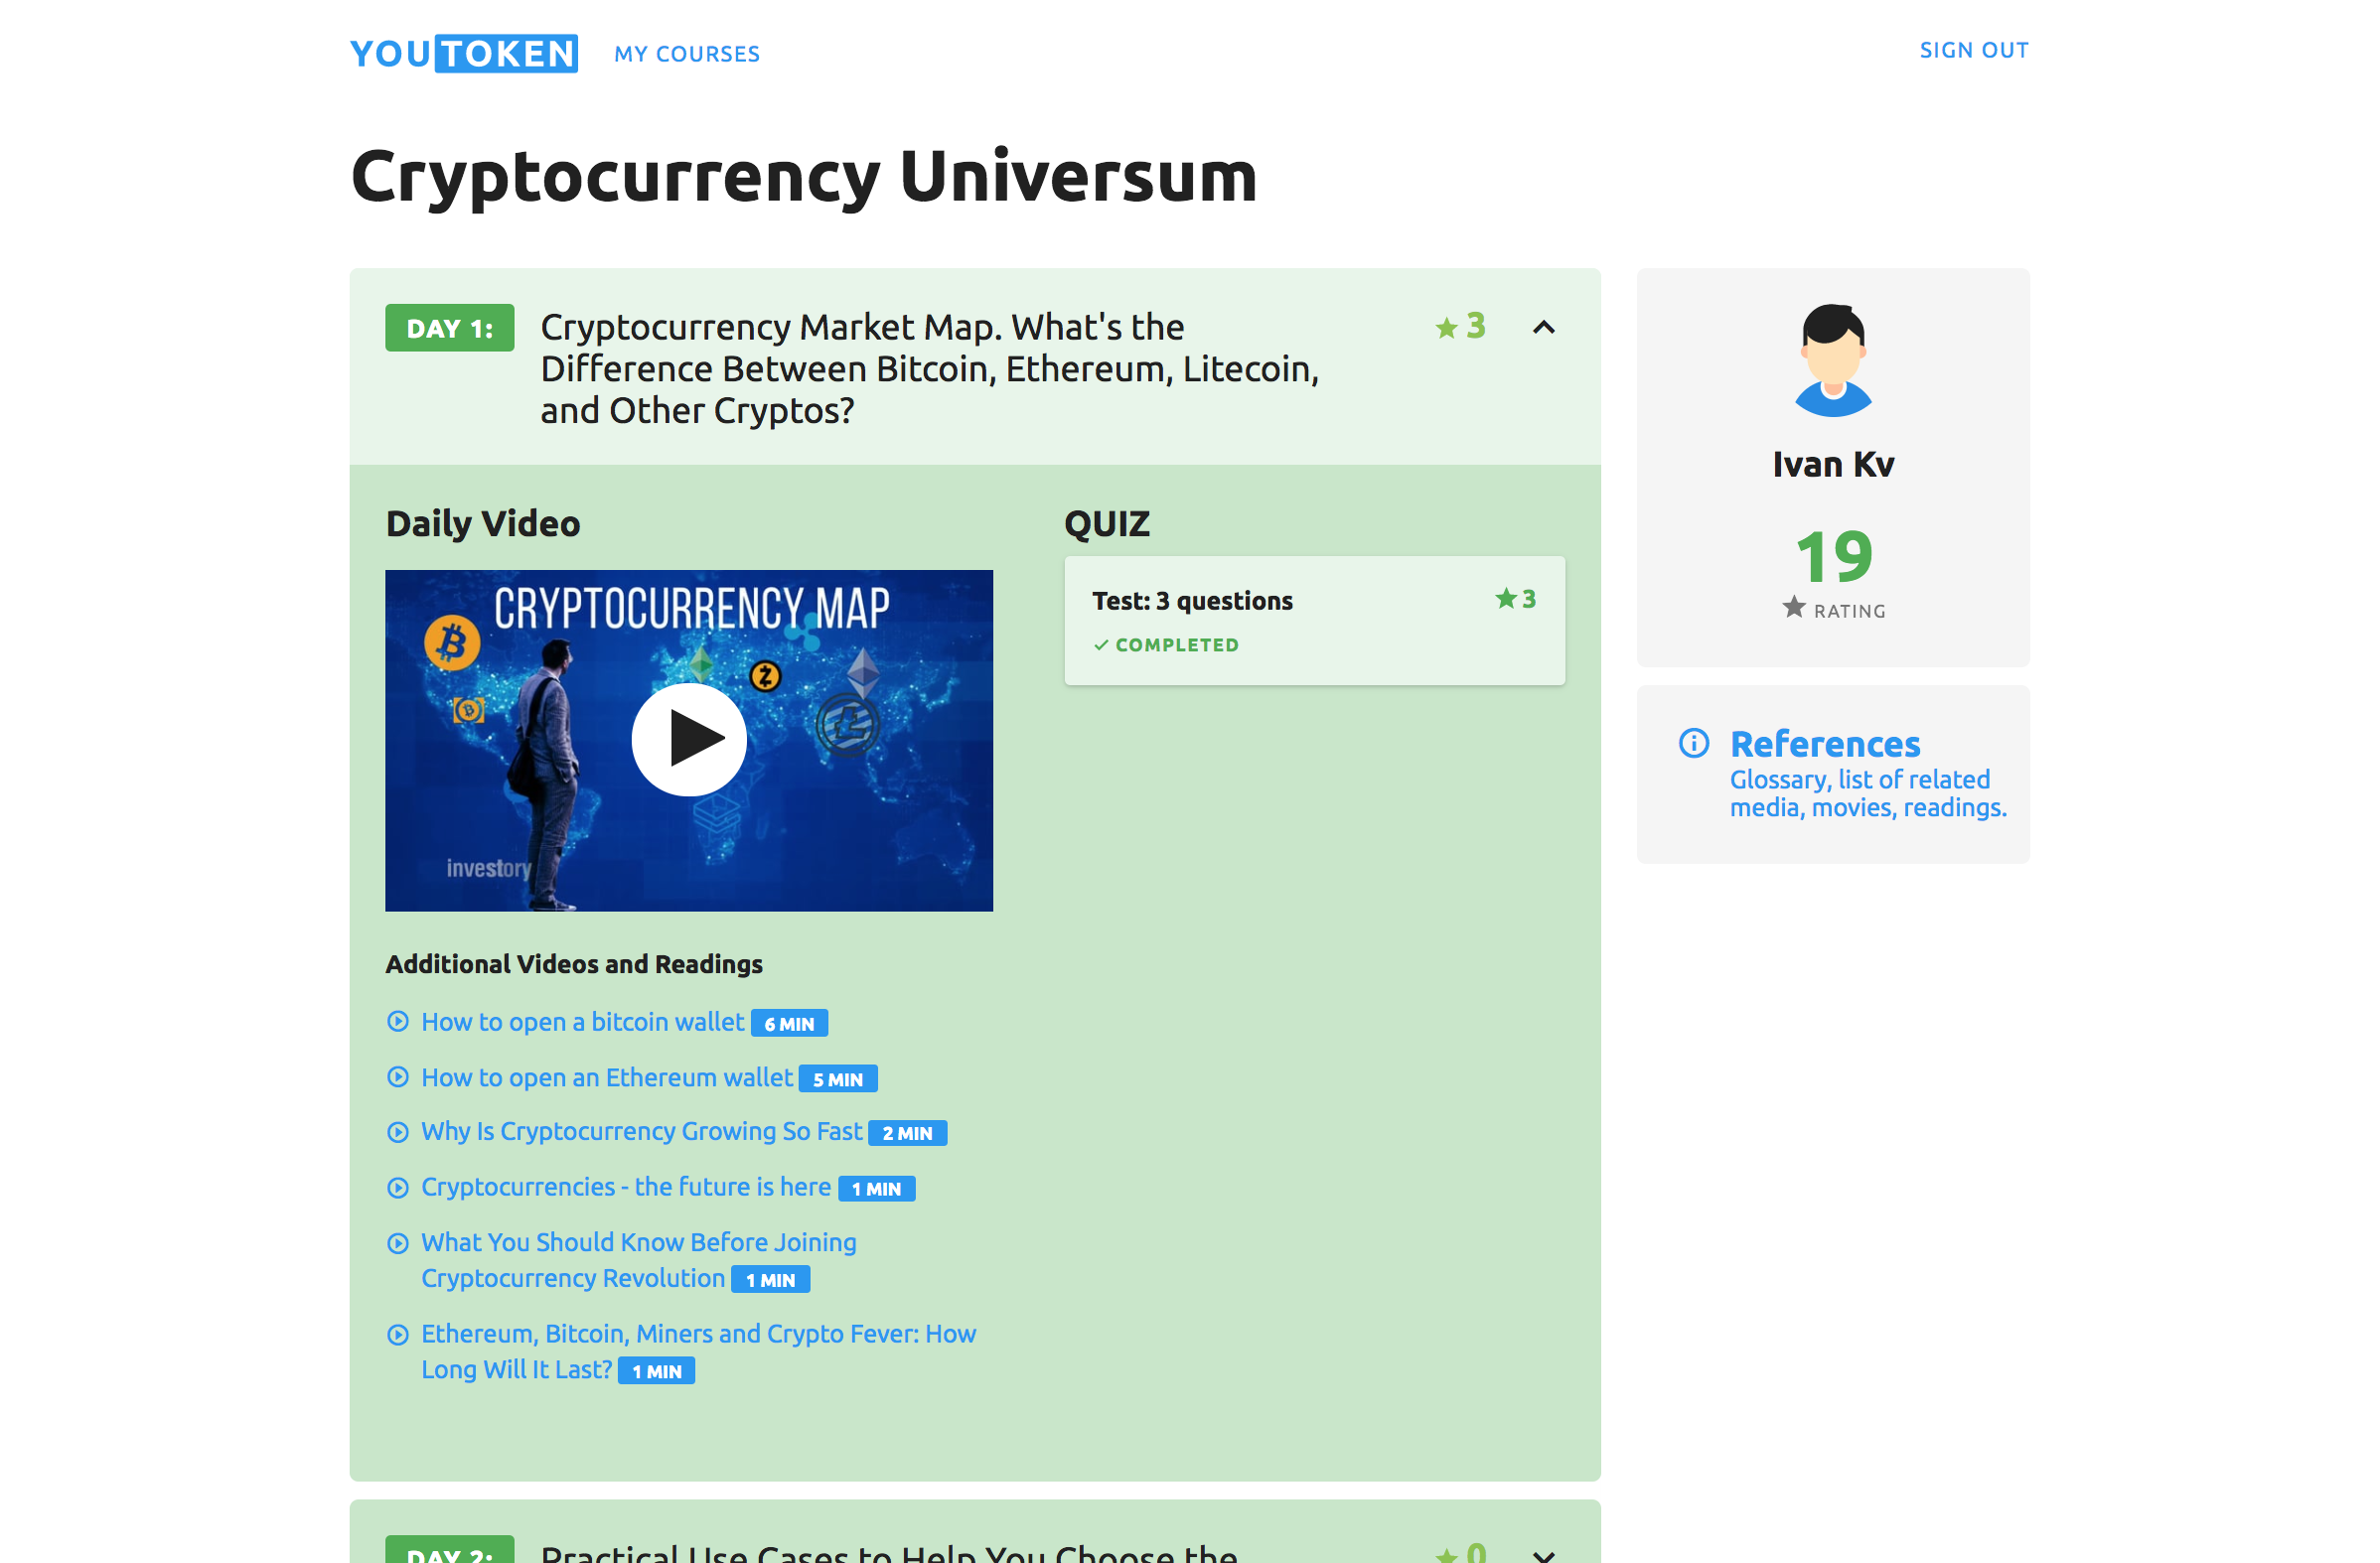Viewport: 2380px width, 1563px height.
Task: Click play icon next to Cryptocurrency Growing link
Action: tap(398, 1132)
